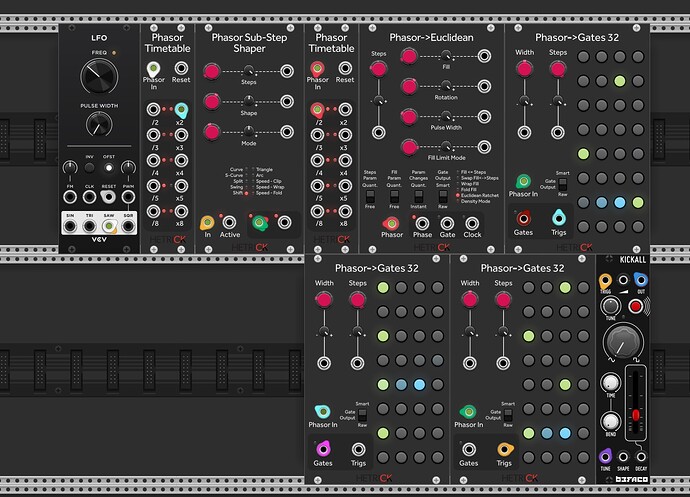This screenshot has width=690, height=497.
Task: Click the Mode CV input jack on Sub-Step Shaper
Action: tap(287, 132)
